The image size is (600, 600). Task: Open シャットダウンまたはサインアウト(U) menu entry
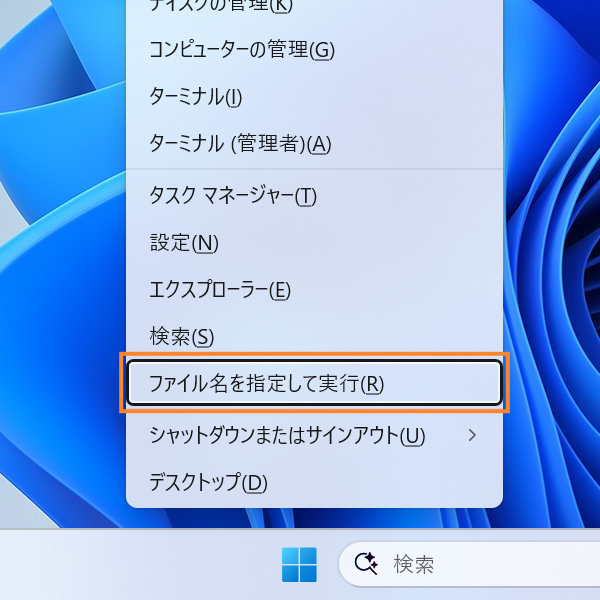(x=314, y=435)
